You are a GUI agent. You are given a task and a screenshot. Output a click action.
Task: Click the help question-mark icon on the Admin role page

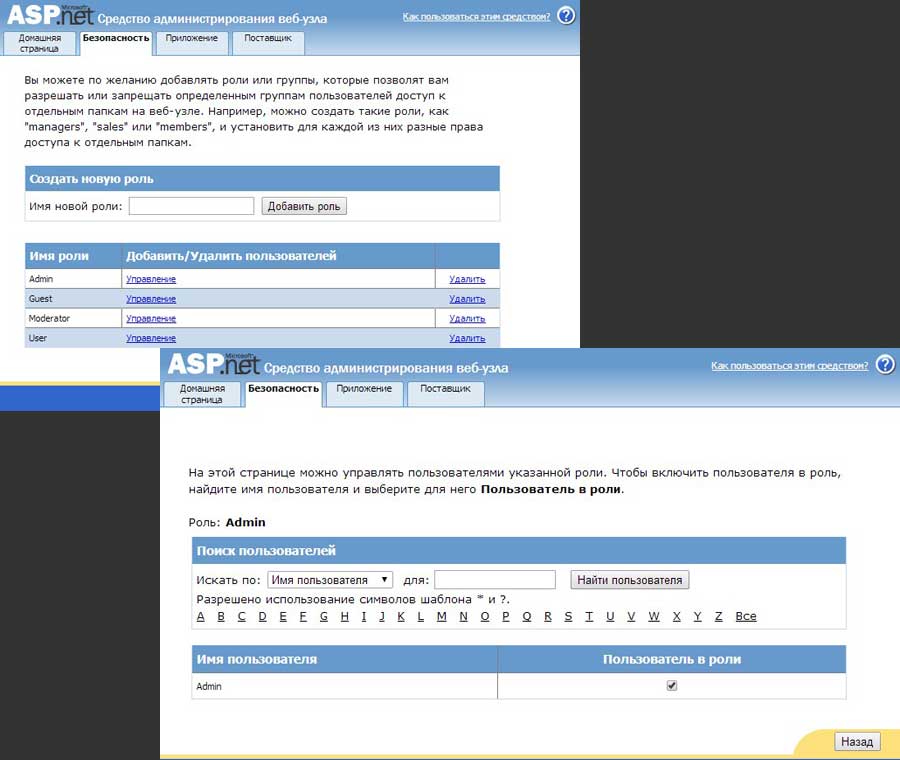pyautogui.click(x=885, y=365)
